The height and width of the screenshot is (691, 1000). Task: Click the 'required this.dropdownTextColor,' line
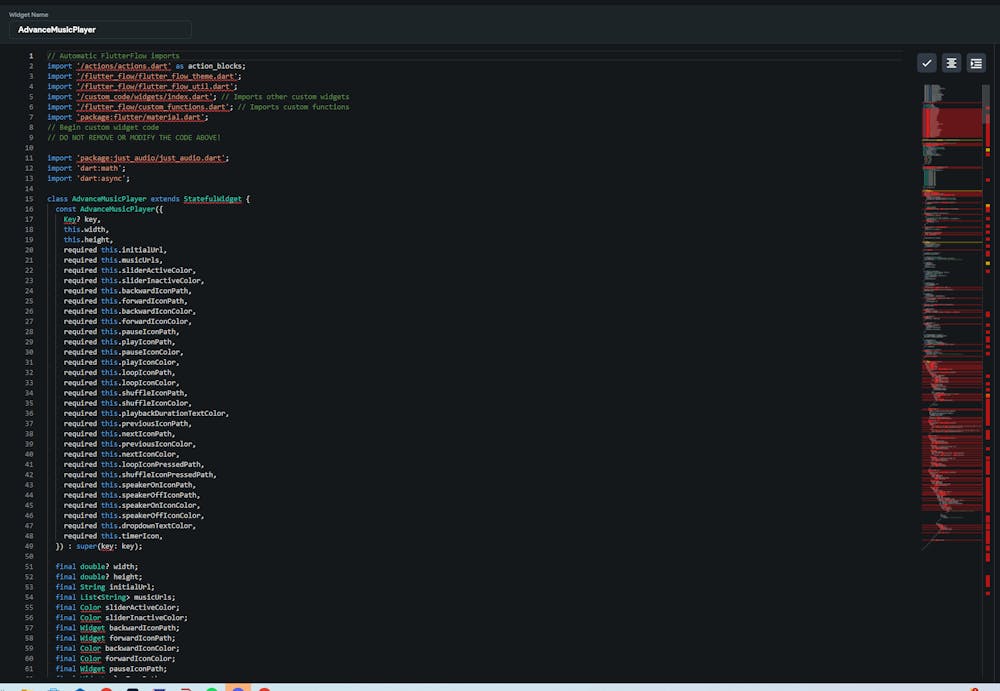tap(129, 525)
